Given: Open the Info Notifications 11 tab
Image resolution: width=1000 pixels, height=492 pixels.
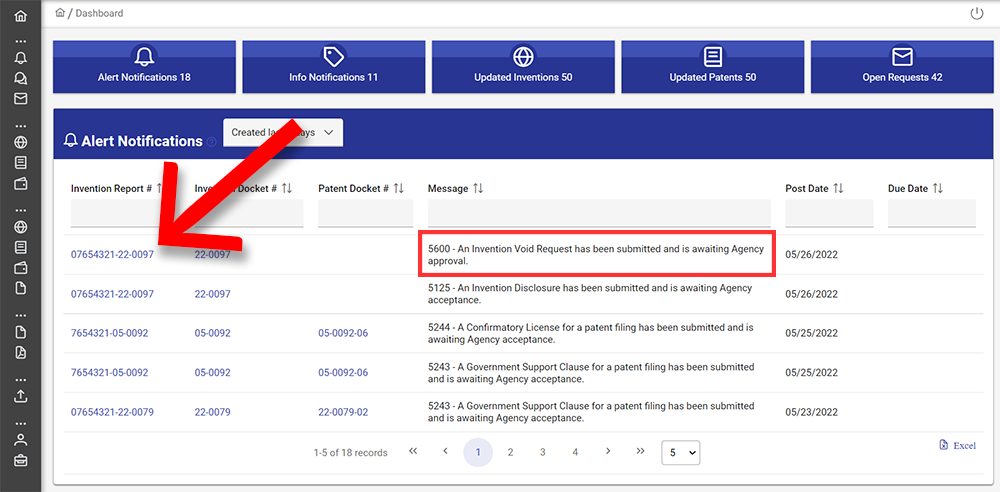Looking at the screenshot, I should click(334, 66).
